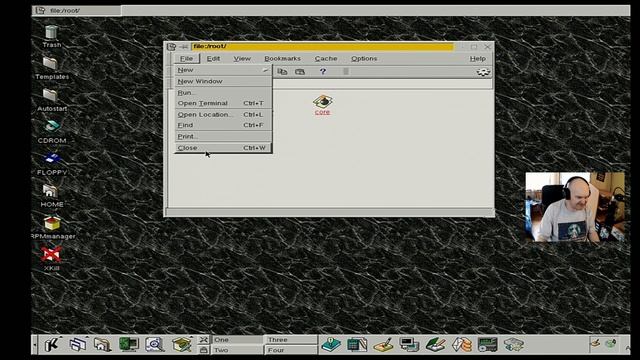Viewport: 640px width, 360px height.
Task: Open the K application launcher menu
Action: [52, 345]
